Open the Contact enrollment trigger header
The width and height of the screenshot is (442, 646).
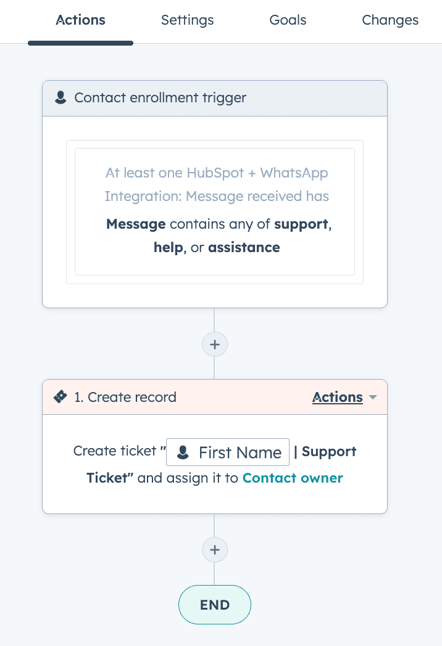click(215, 98)
